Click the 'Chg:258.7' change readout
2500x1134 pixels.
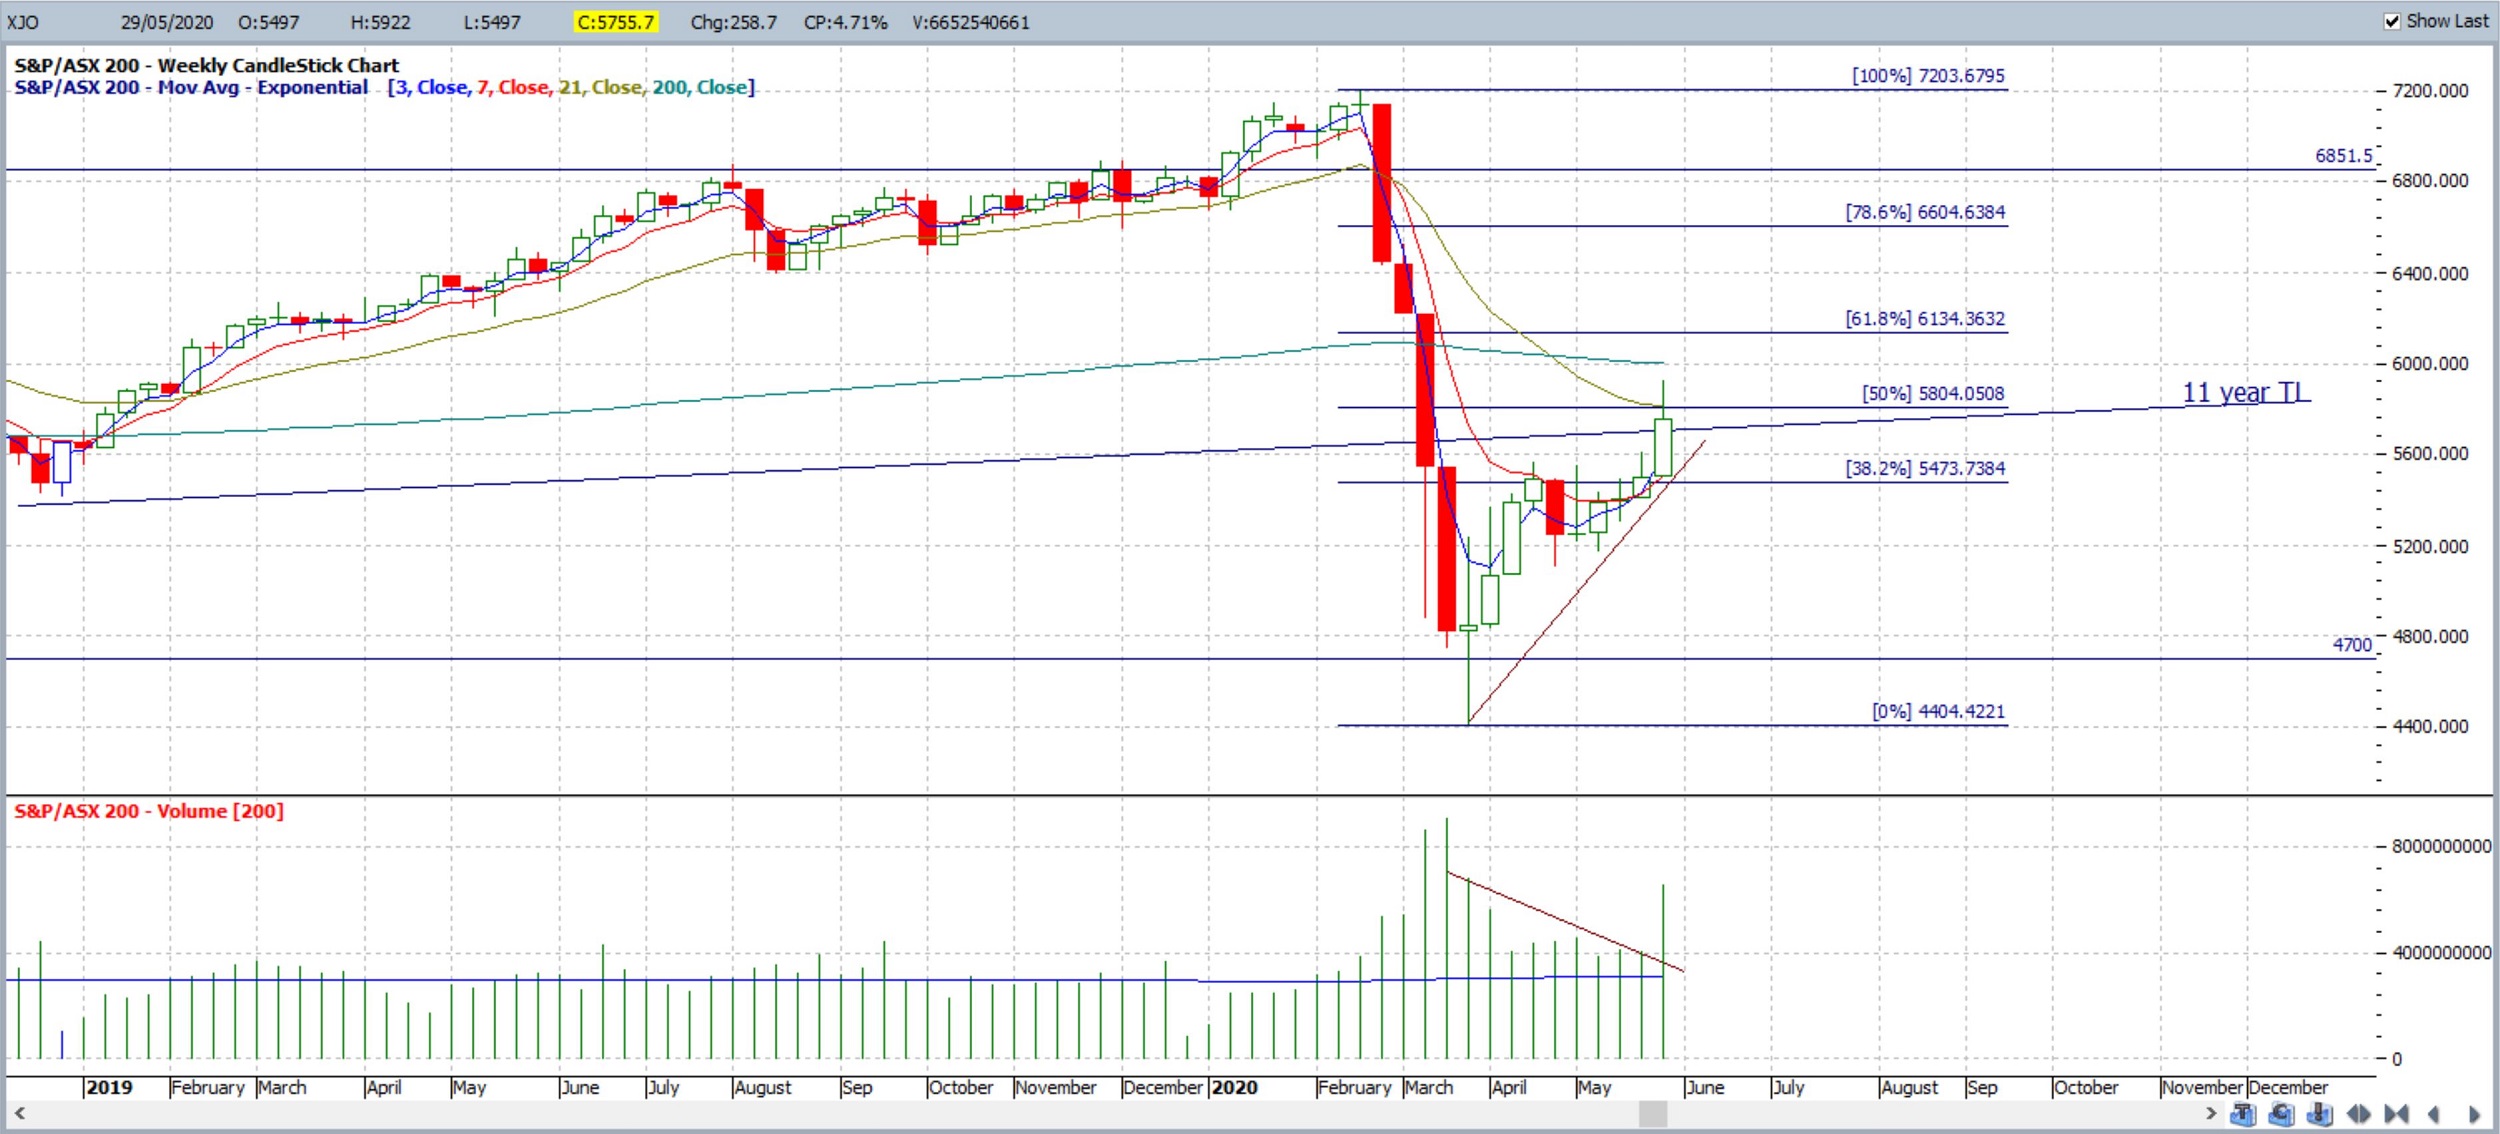click(733, 22)
